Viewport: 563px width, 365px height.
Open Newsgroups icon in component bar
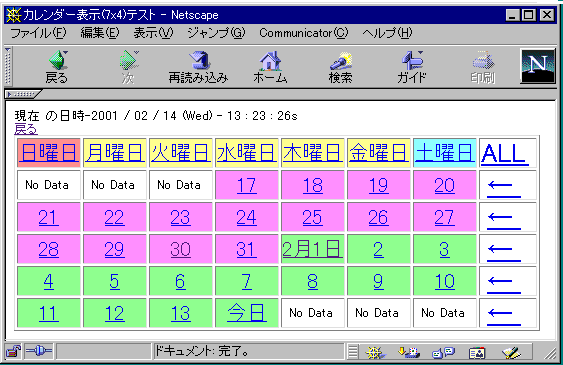[x=443, y=352]
